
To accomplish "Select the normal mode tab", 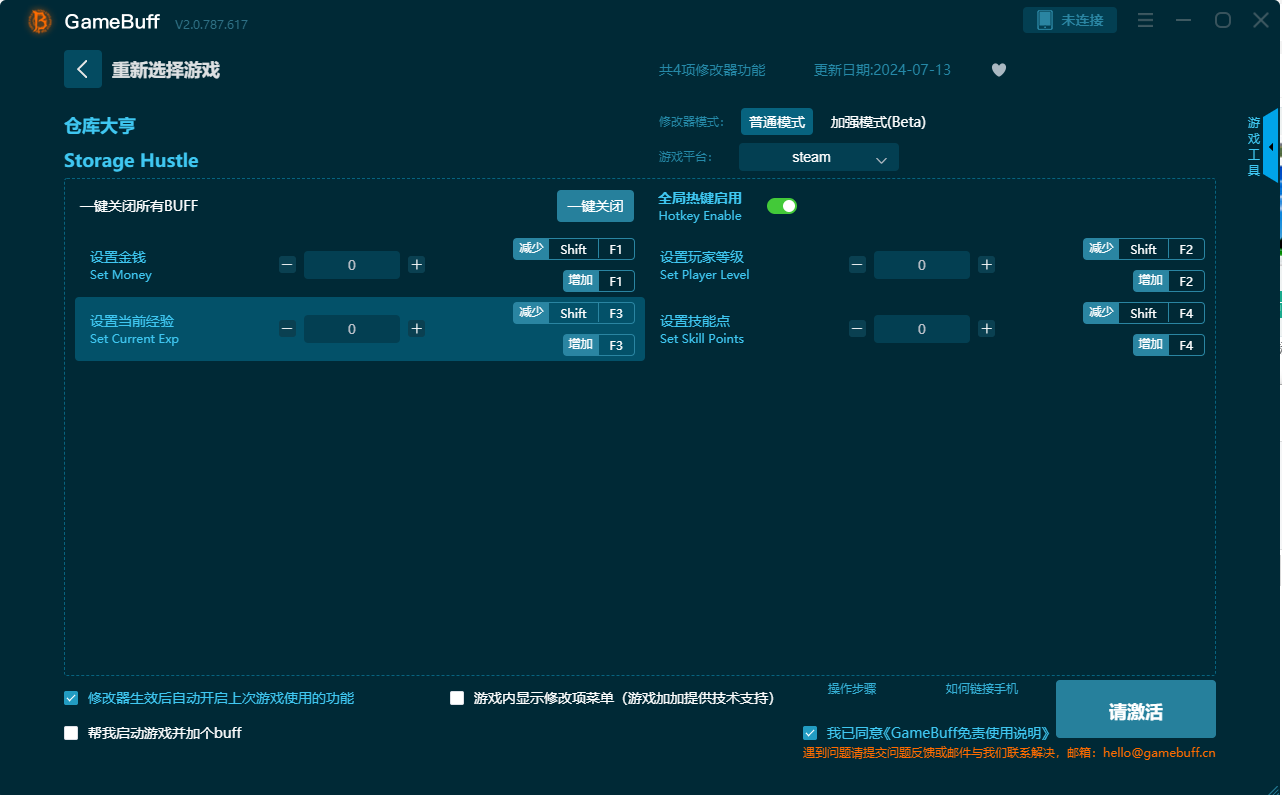I will pyautogui.click(x=777, y=122).
